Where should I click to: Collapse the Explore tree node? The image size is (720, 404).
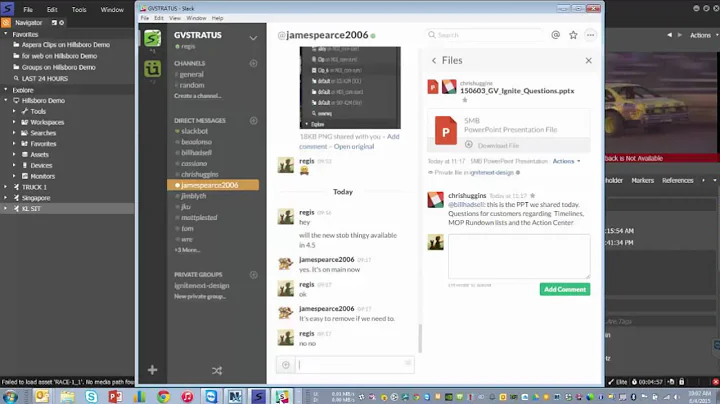click(x=6, y=90)
